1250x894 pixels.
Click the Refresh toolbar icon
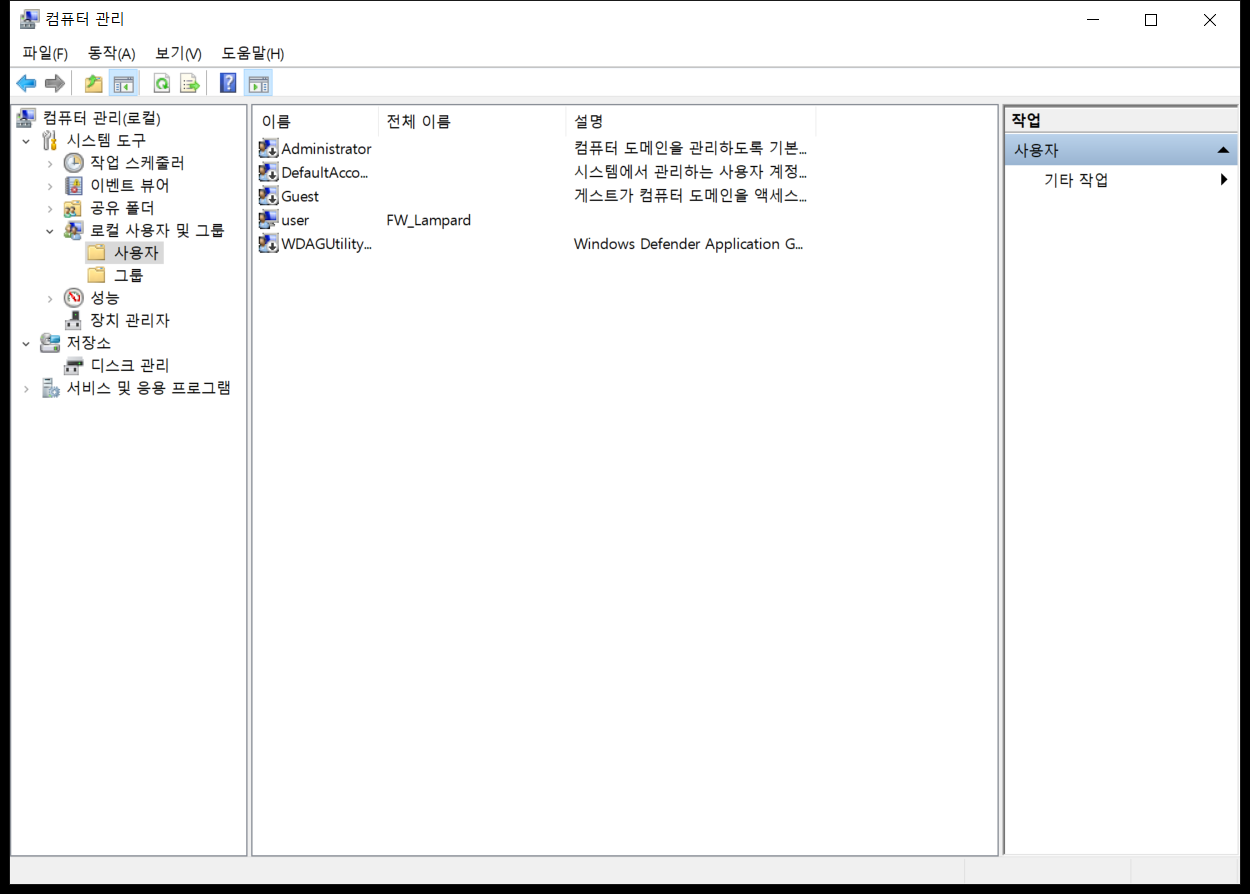(x=161, y=84)
